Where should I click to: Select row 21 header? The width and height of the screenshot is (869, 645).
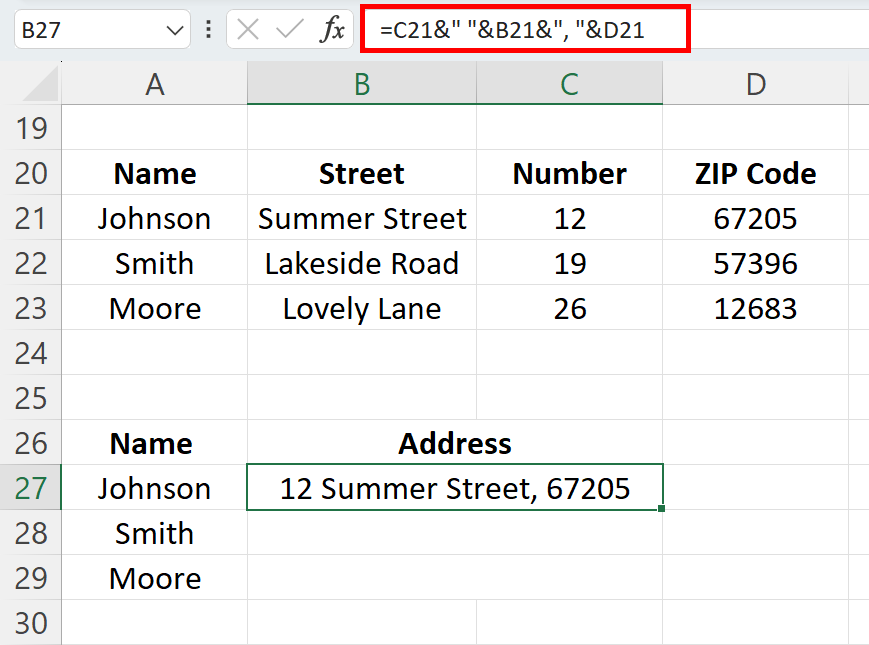[x=31, y=218]
